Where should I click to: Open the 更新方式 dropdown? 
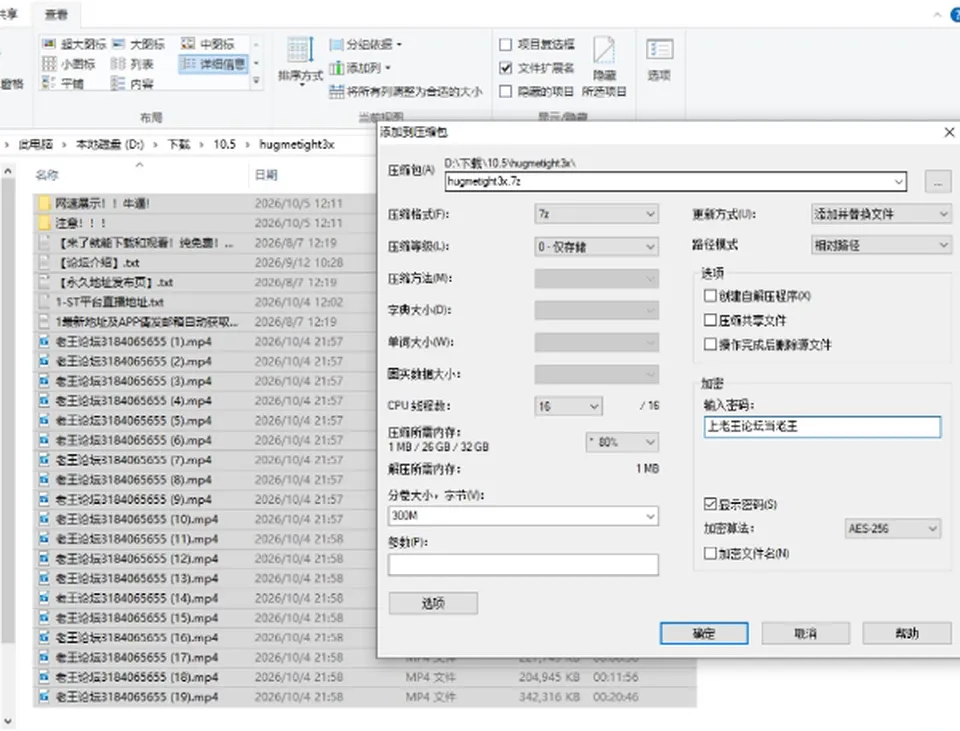(x=881, y=214)
